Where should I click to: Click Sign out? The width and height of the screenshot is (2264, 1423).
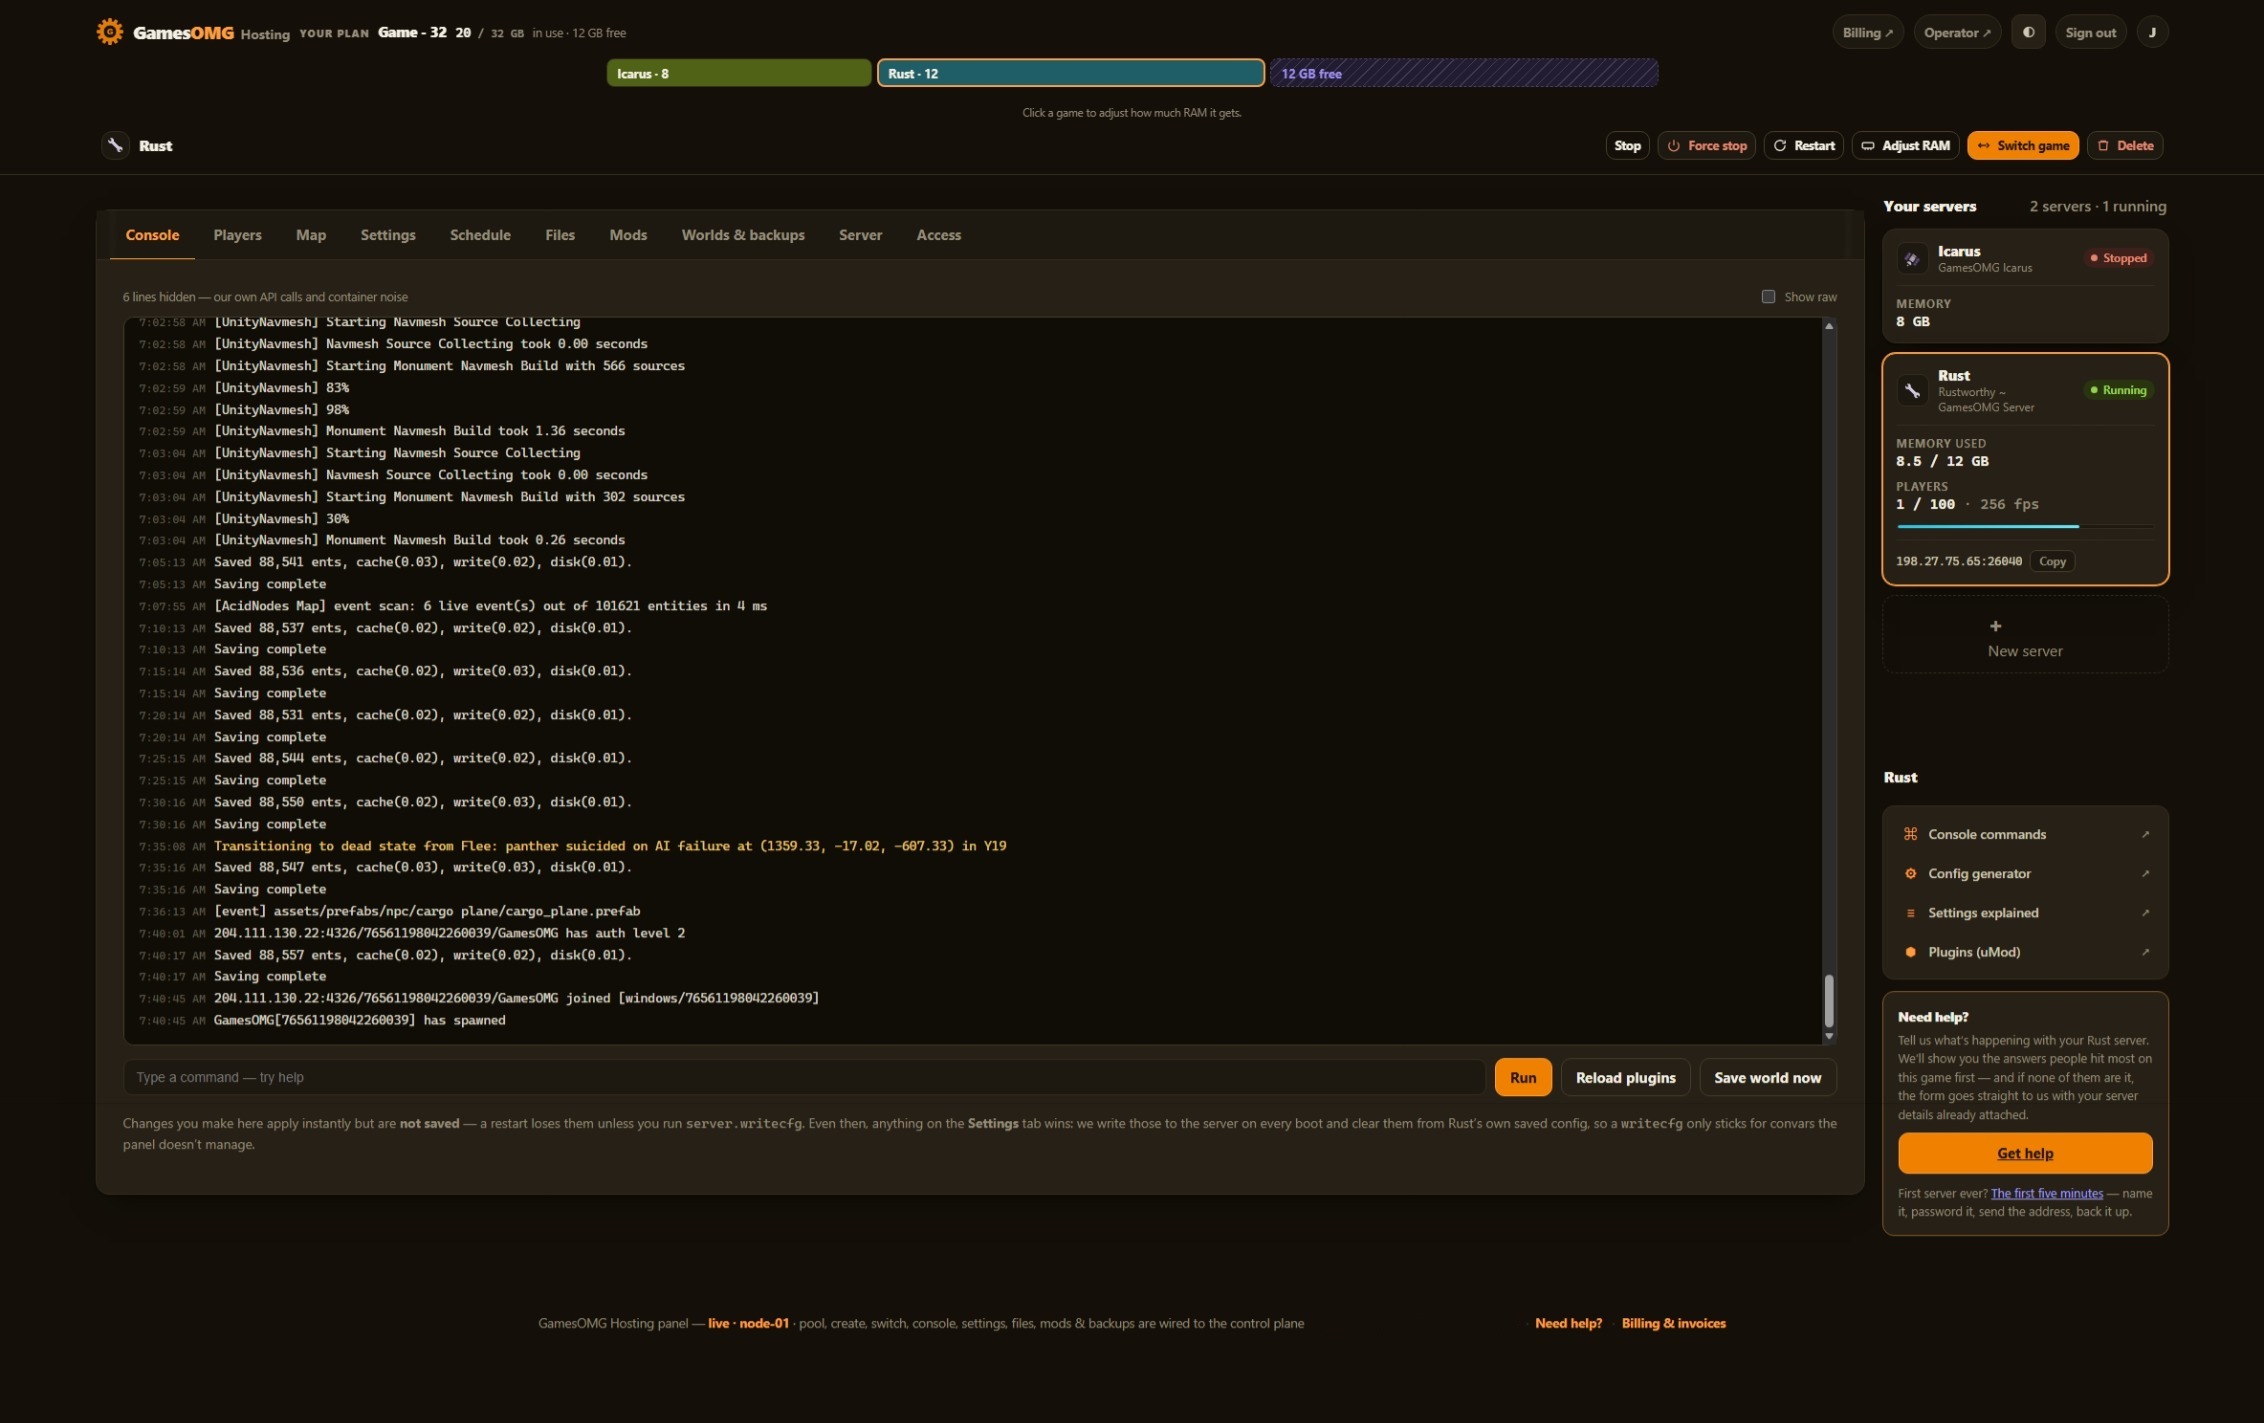coord(2090,32)
